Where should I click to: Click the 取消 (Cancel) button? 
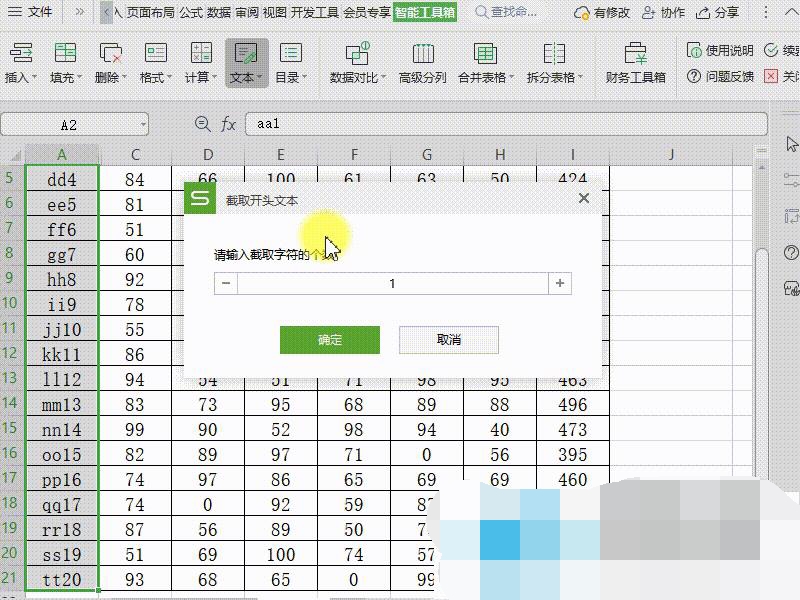click(448, 340)
